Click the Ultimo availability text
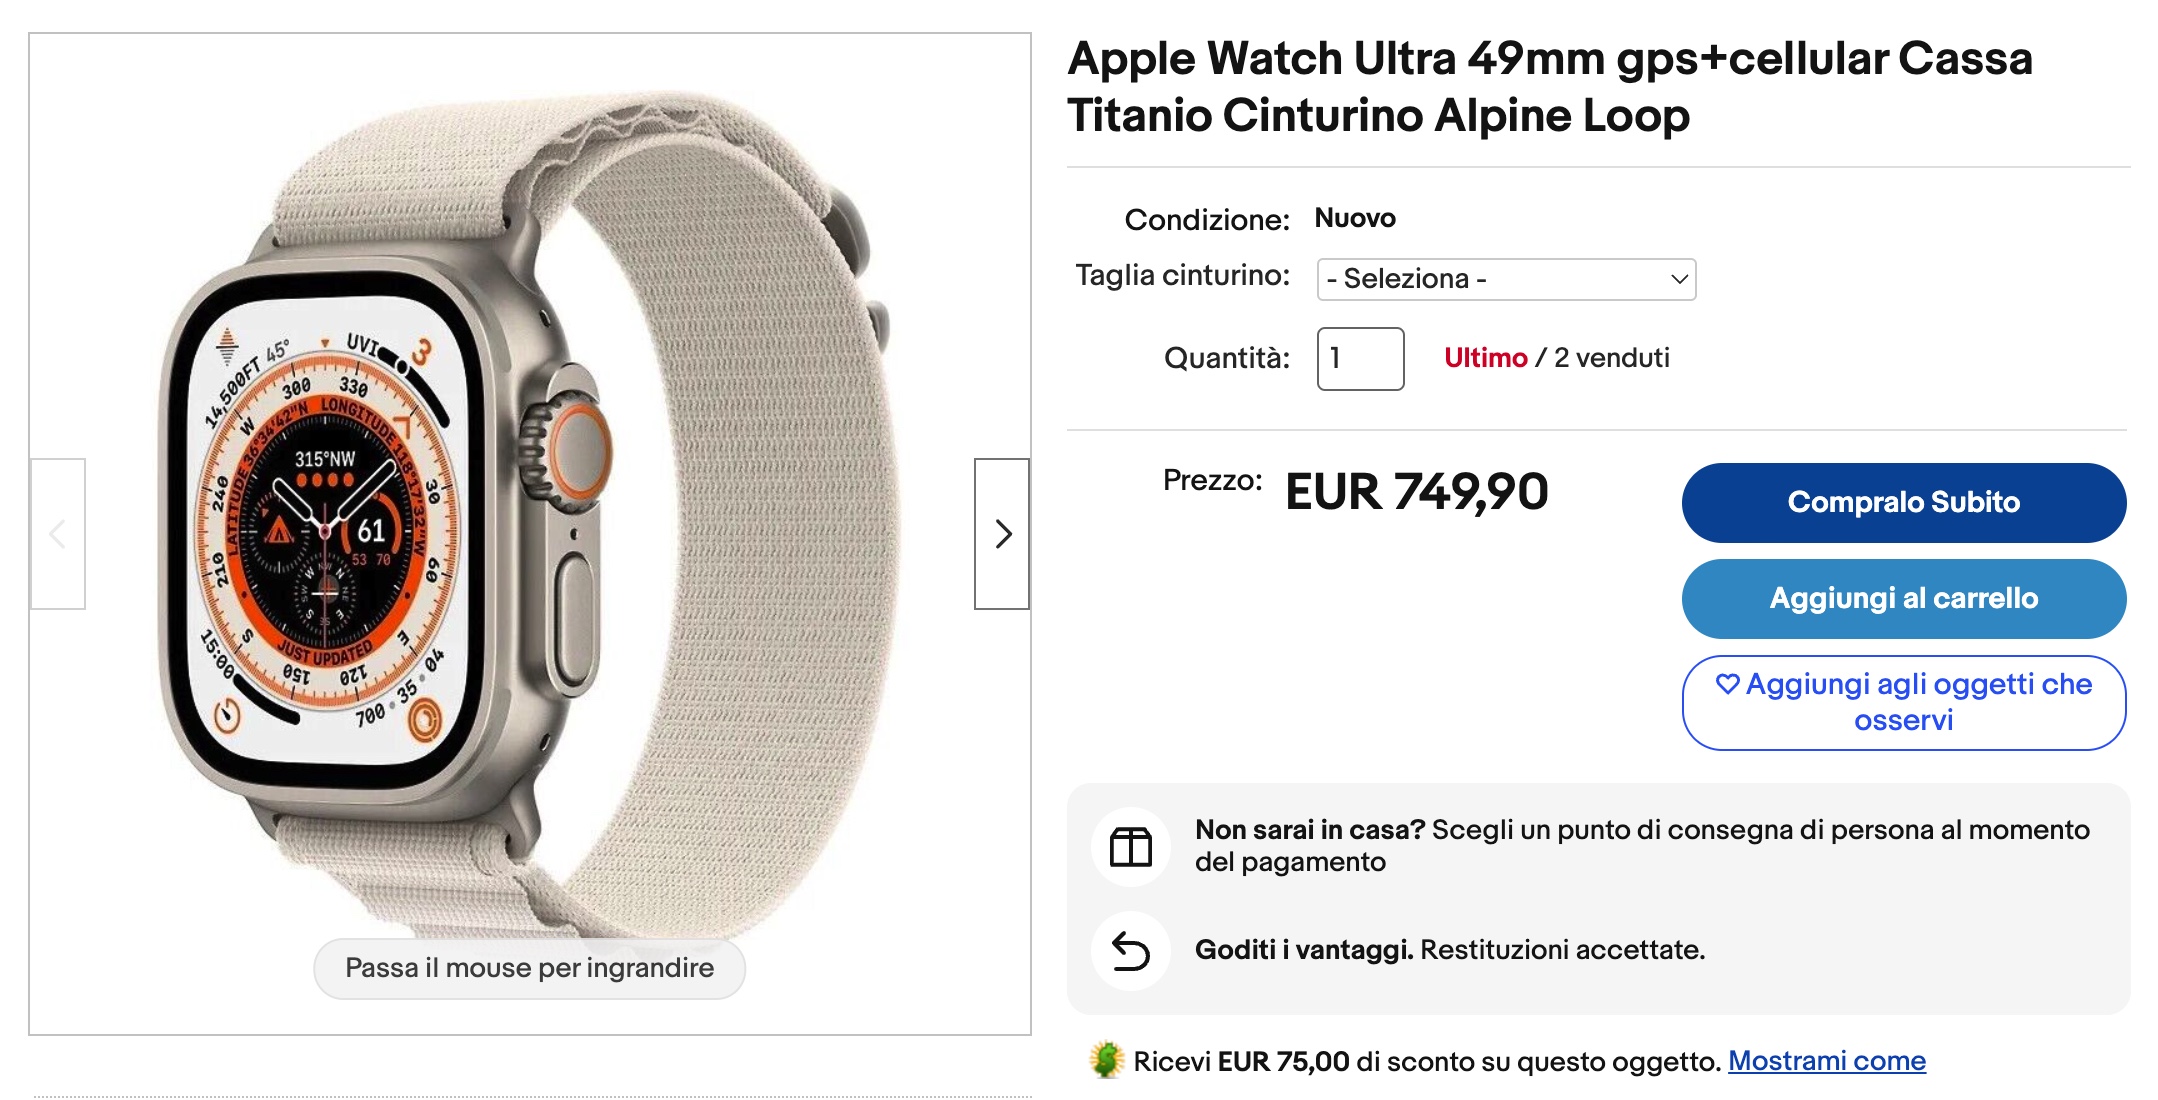2158x1100 pixels. 1485,358
